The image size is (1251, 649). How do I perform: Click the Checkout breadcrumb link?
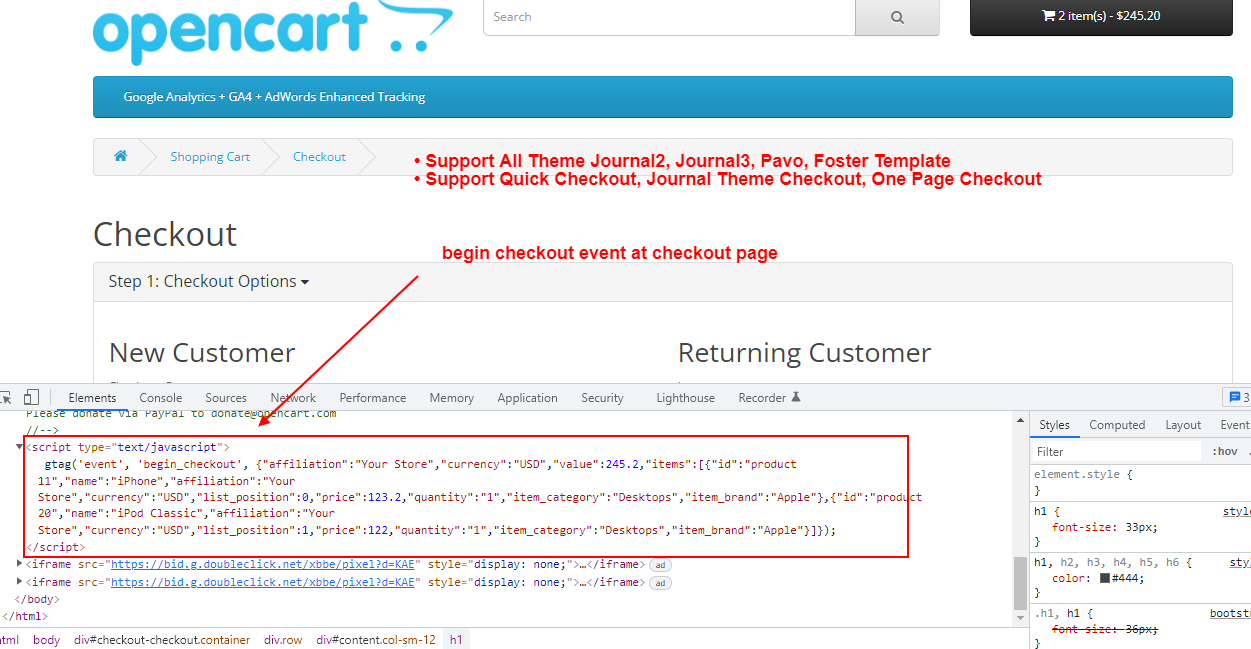point(319,157)
